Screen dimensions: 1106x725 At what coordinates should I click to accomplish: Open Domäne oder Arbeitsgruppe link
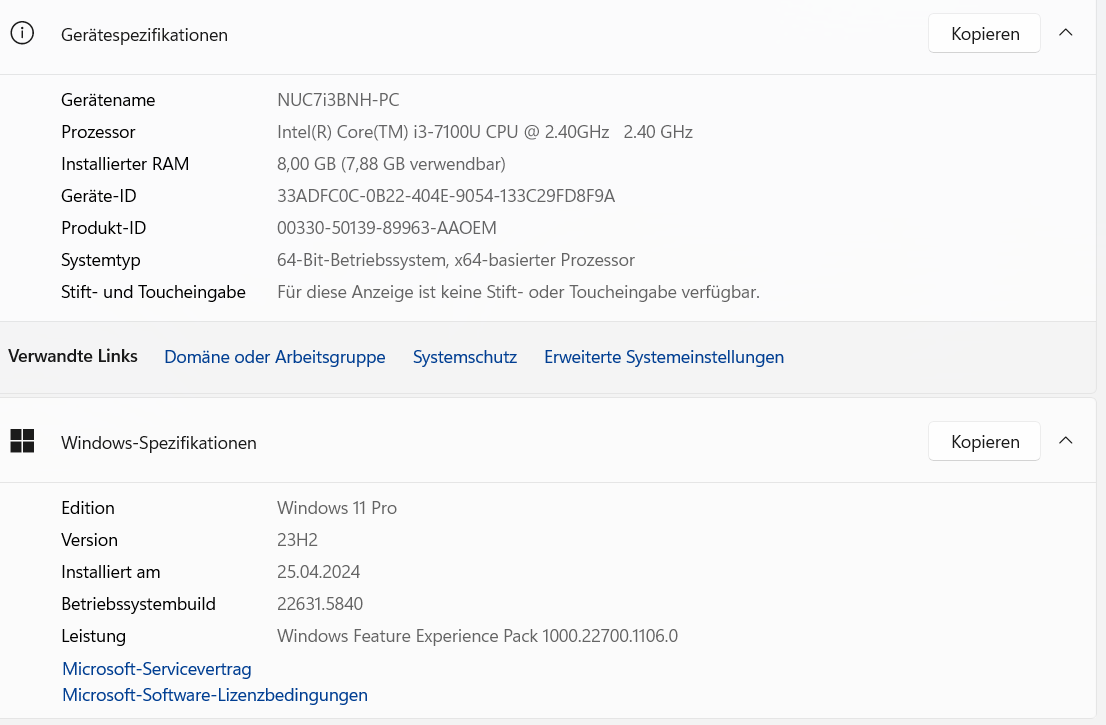(x=274, y=357)
